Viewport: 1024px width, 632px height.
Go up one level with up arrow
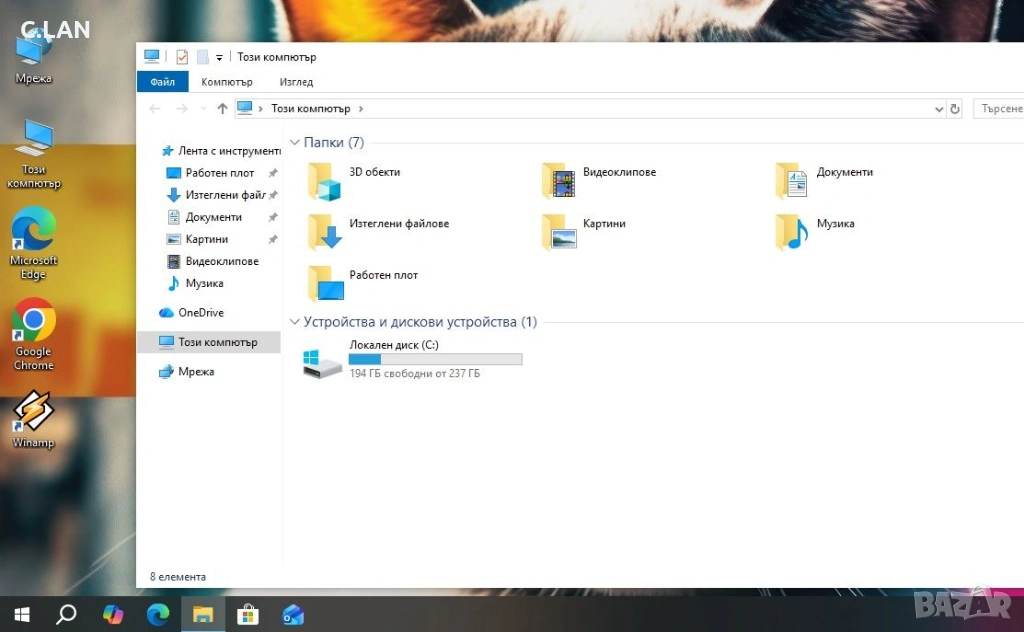222,109
